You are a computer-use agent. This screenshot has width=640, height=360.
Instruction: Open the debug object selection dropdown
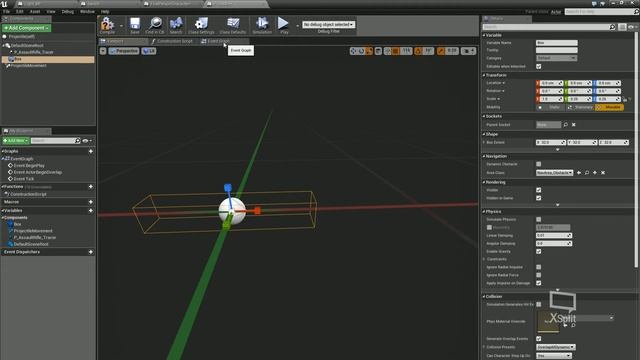(x=329, y=24)
